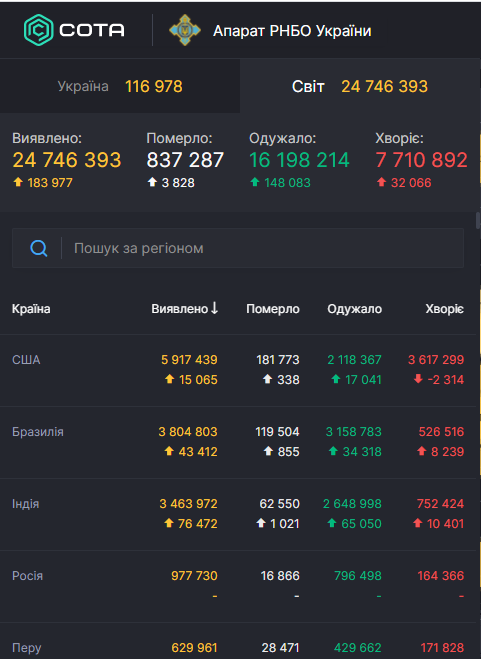
Task: Click the sort arrow next to Виявлено header
Action: [214, 308]
